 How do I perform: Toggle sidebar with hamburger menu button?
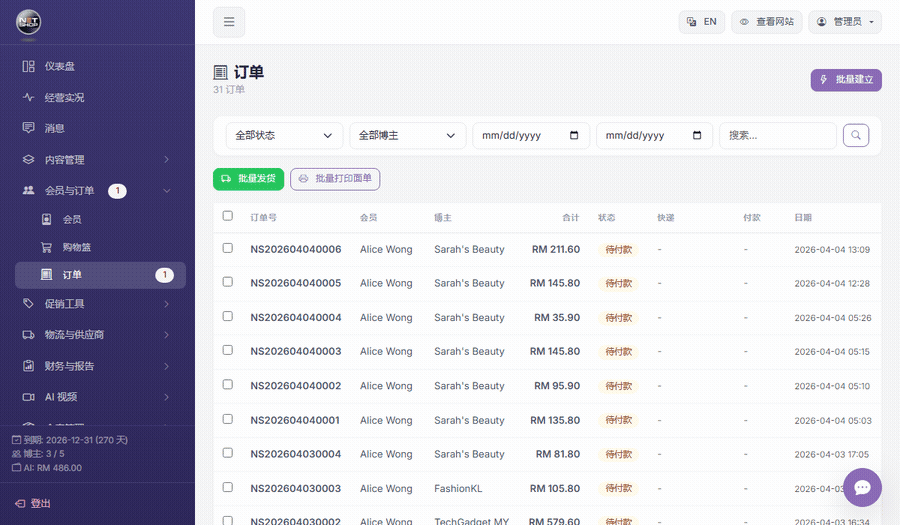pos(229,22)
